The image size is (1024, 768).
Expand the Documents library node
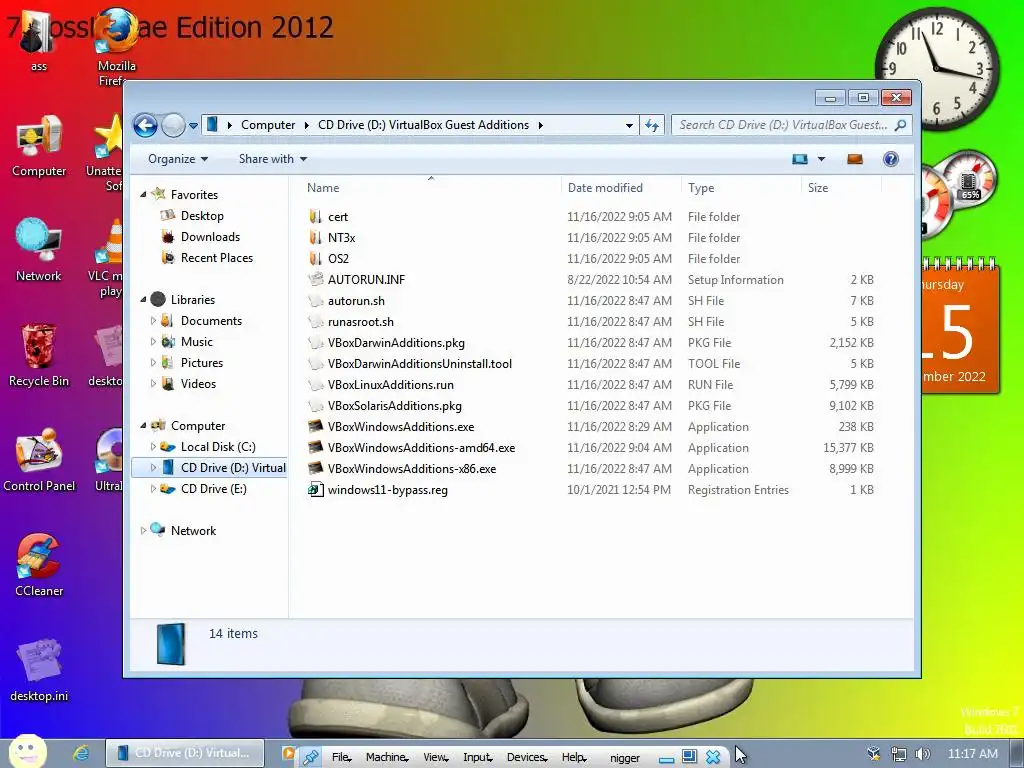[153, 321]
